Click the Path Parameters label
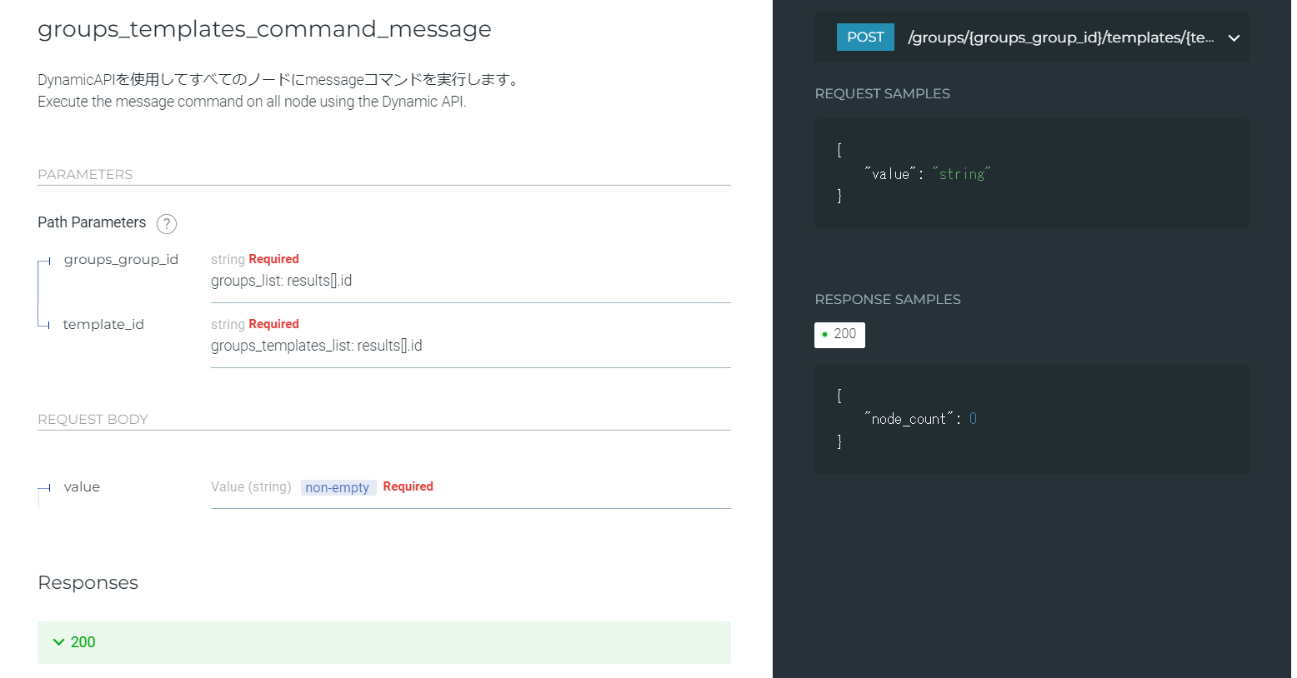This screenshot has height=678, width=1297. 92,222
